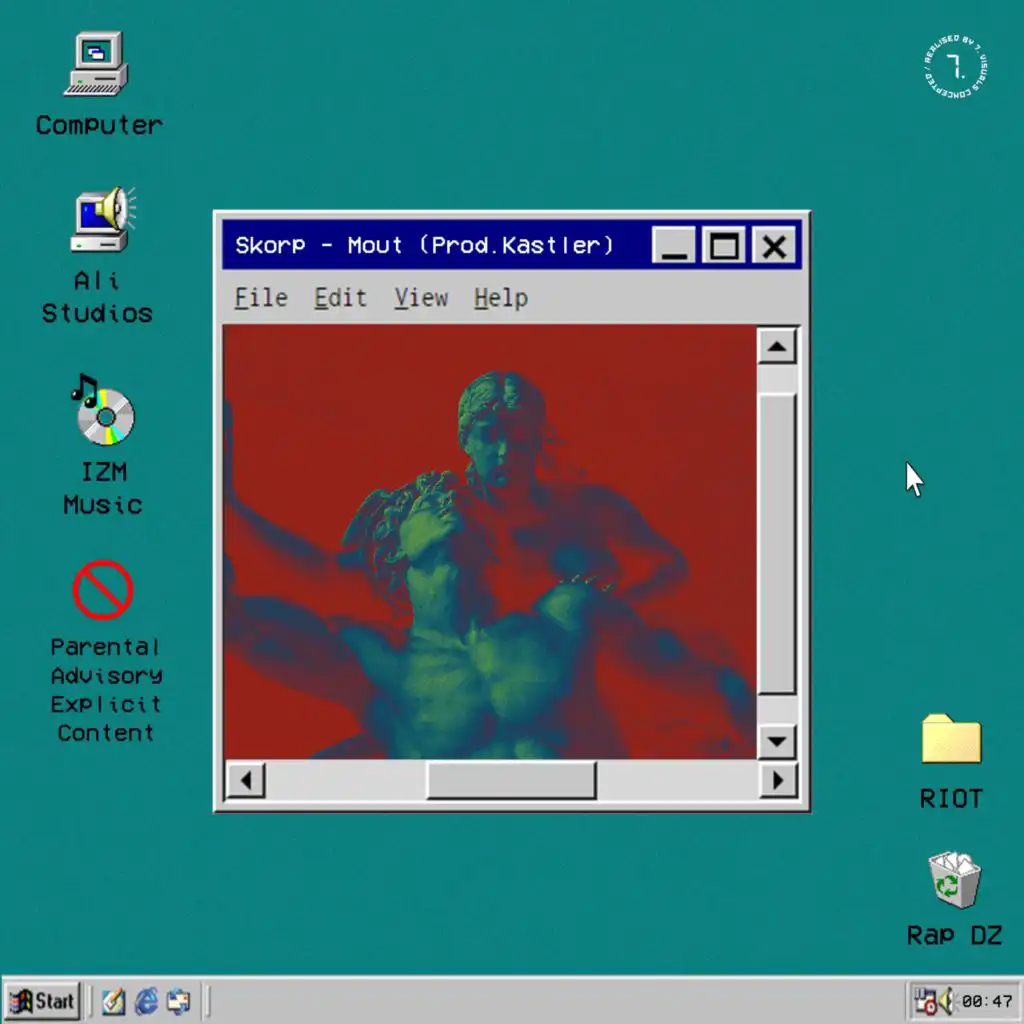Open the Computer desktop icon

[x=97, y=65]
